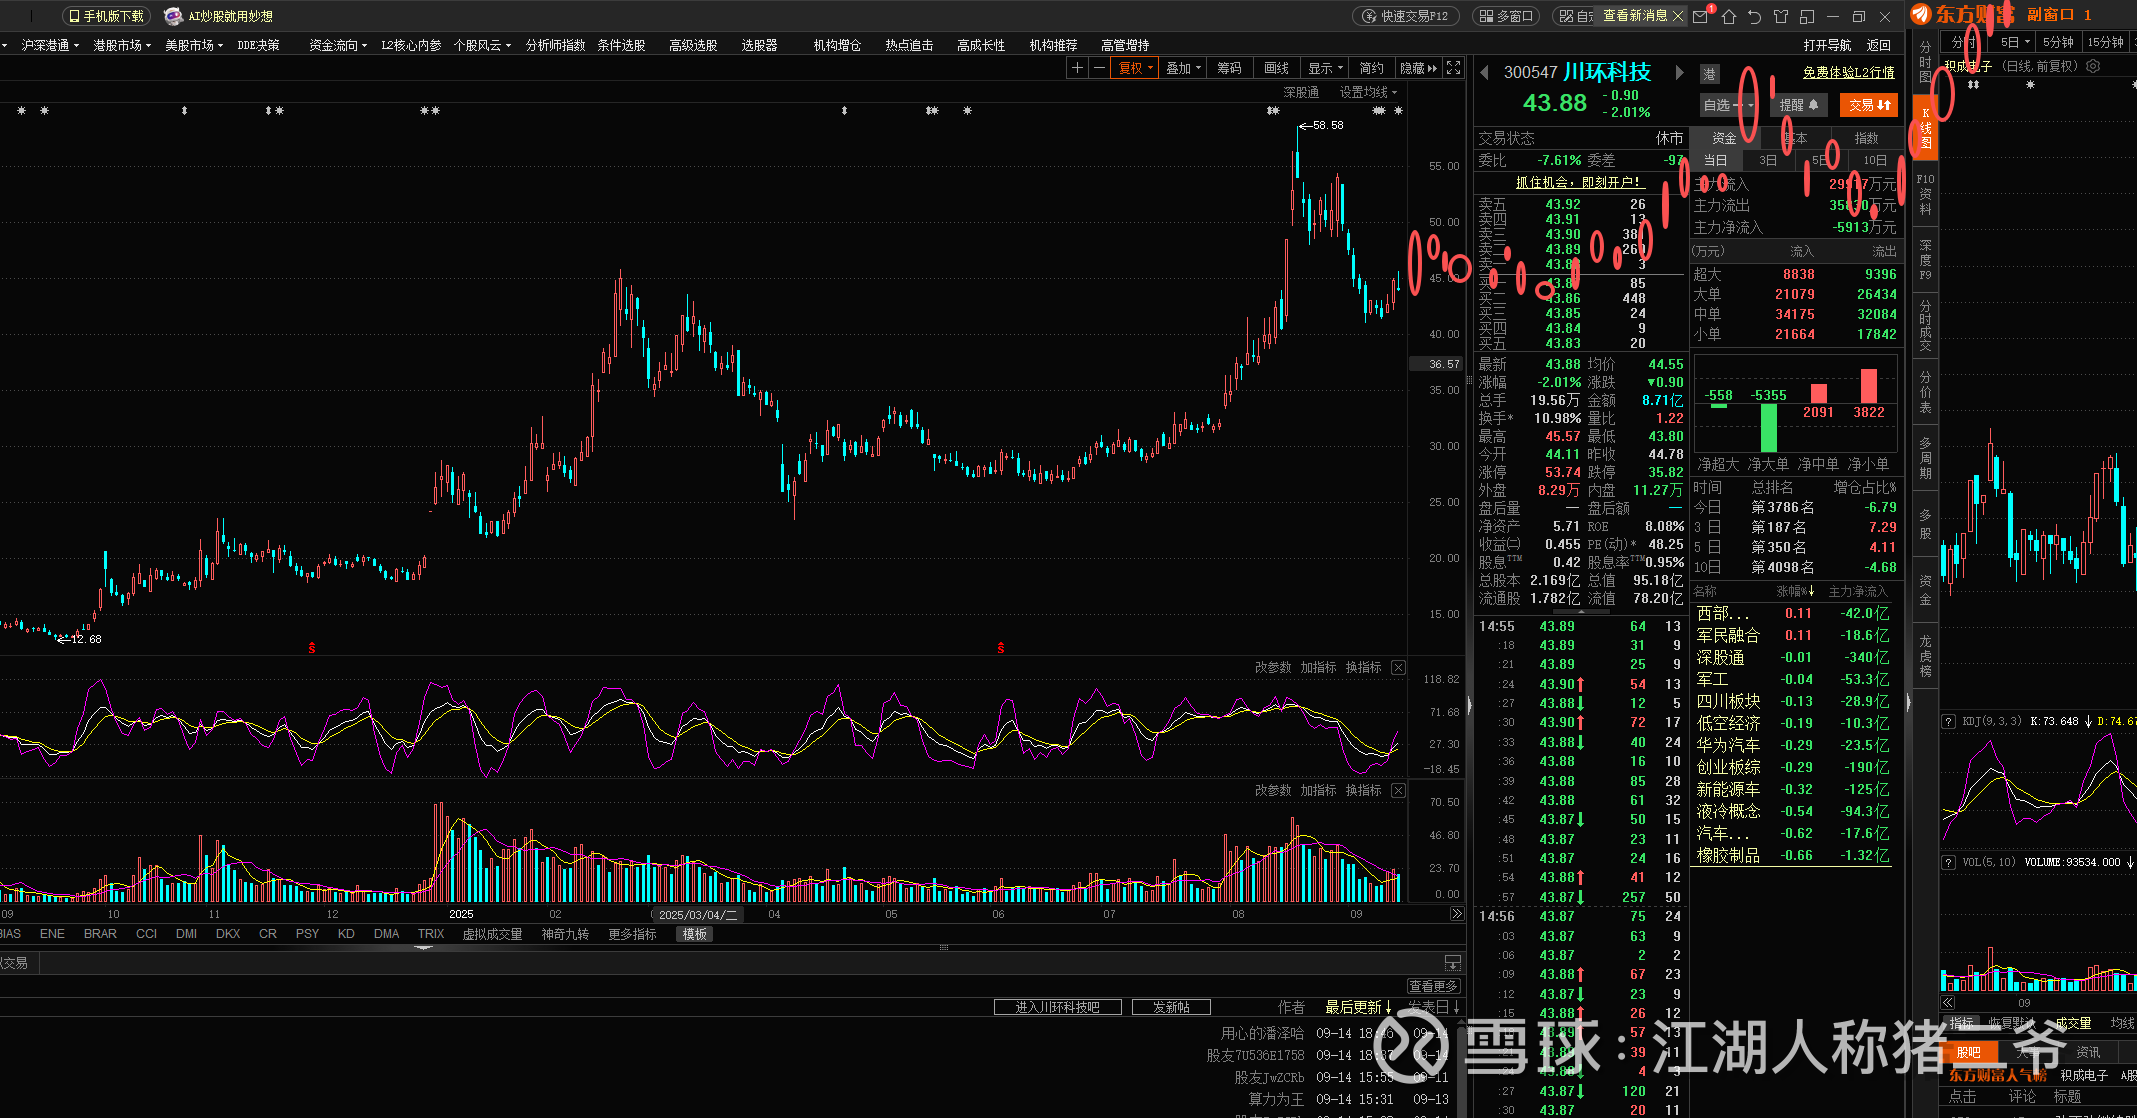
Task: Open the skin theme shirt icon
Action: [1781, 17]
